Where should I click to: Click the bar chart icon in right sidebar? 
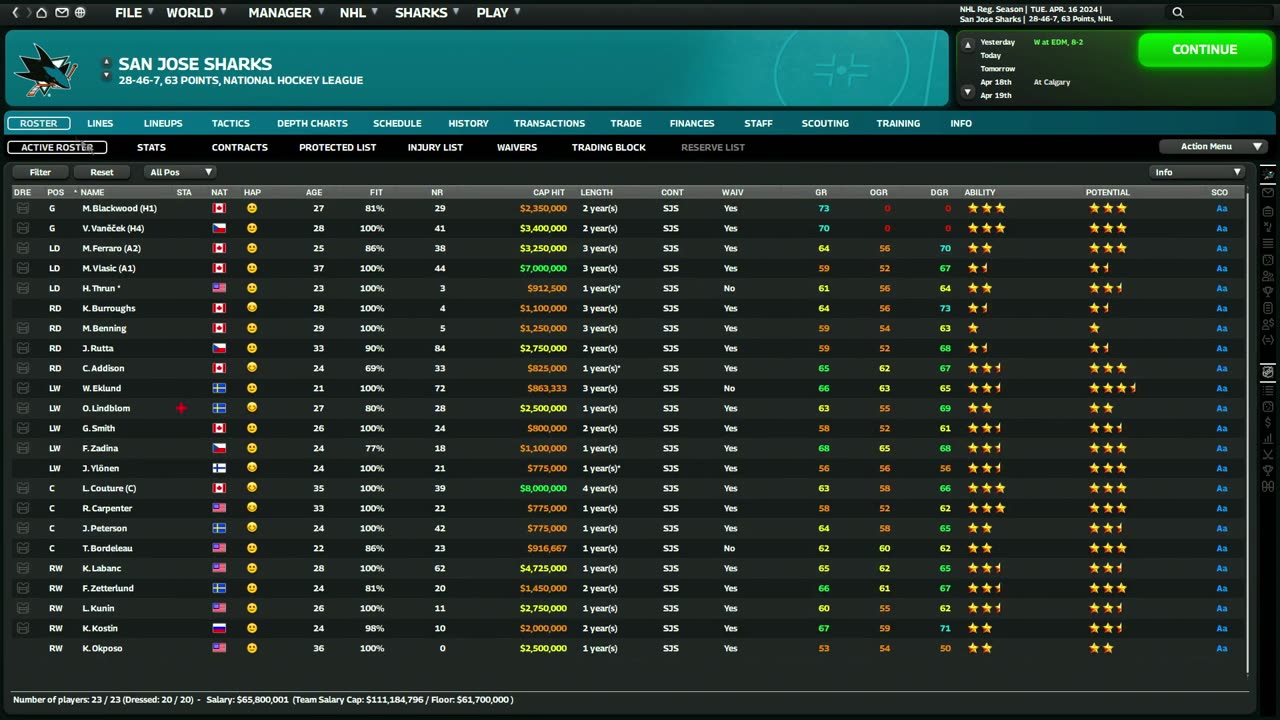point(1268,438)
